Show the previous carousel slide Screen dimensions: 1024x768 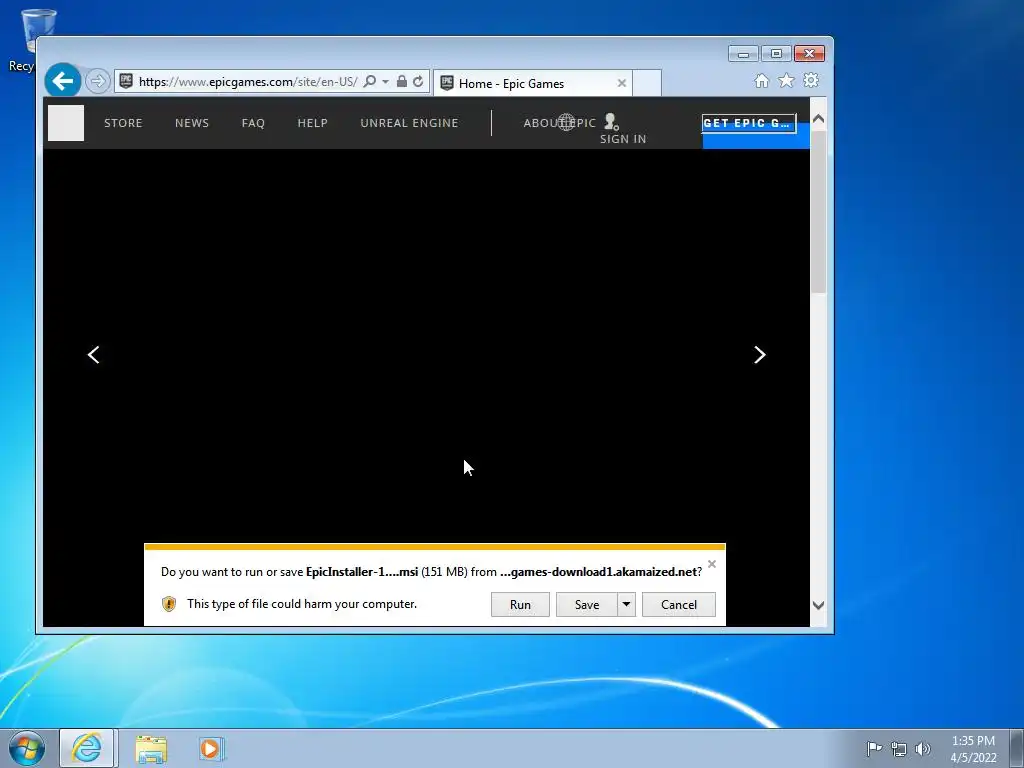tap(94, 355)
